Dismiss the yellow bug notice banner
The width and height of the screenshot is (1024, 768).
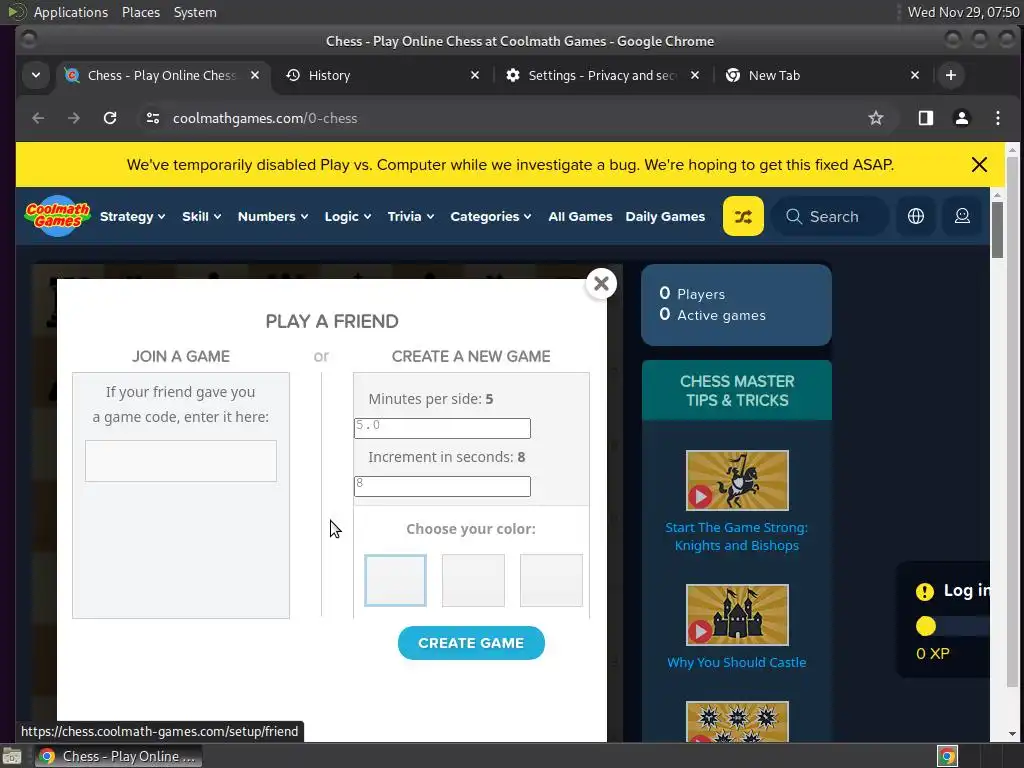tap(979, 165)
